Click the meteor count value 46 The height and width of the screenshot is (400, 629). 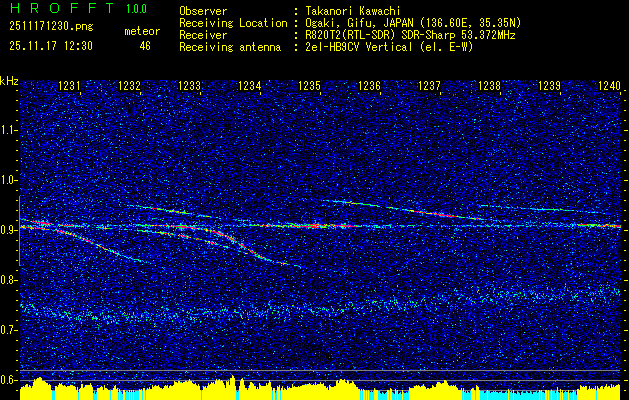pos(145,46)
